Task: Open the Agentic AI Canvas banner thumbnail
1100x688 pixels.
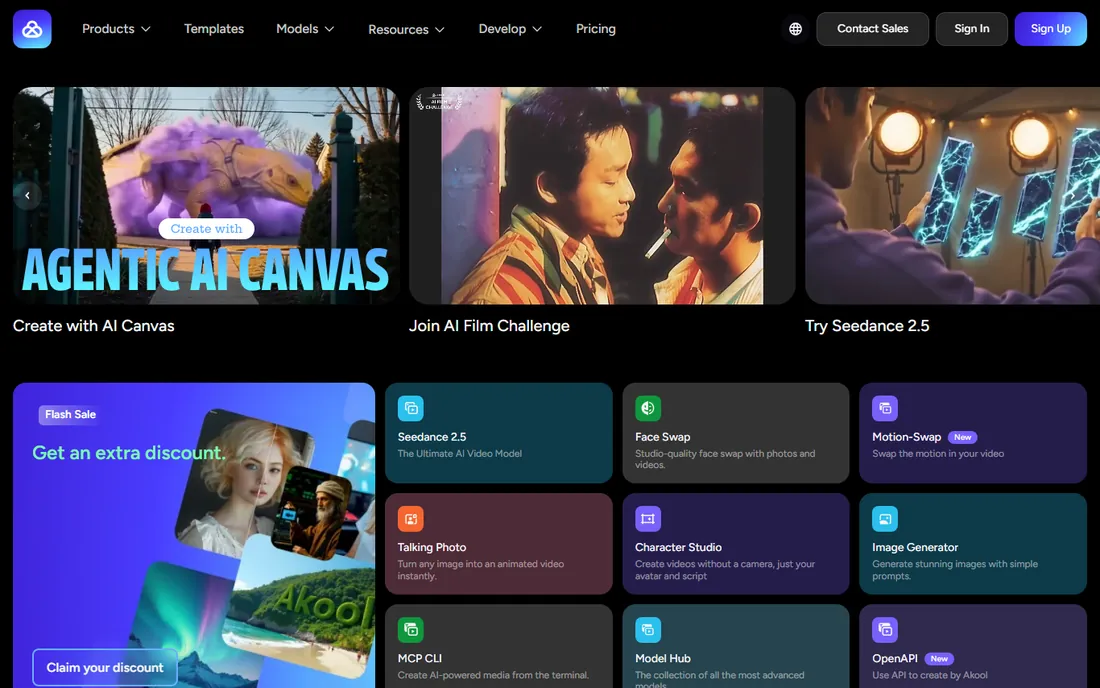Action: [x=206, y=196]
